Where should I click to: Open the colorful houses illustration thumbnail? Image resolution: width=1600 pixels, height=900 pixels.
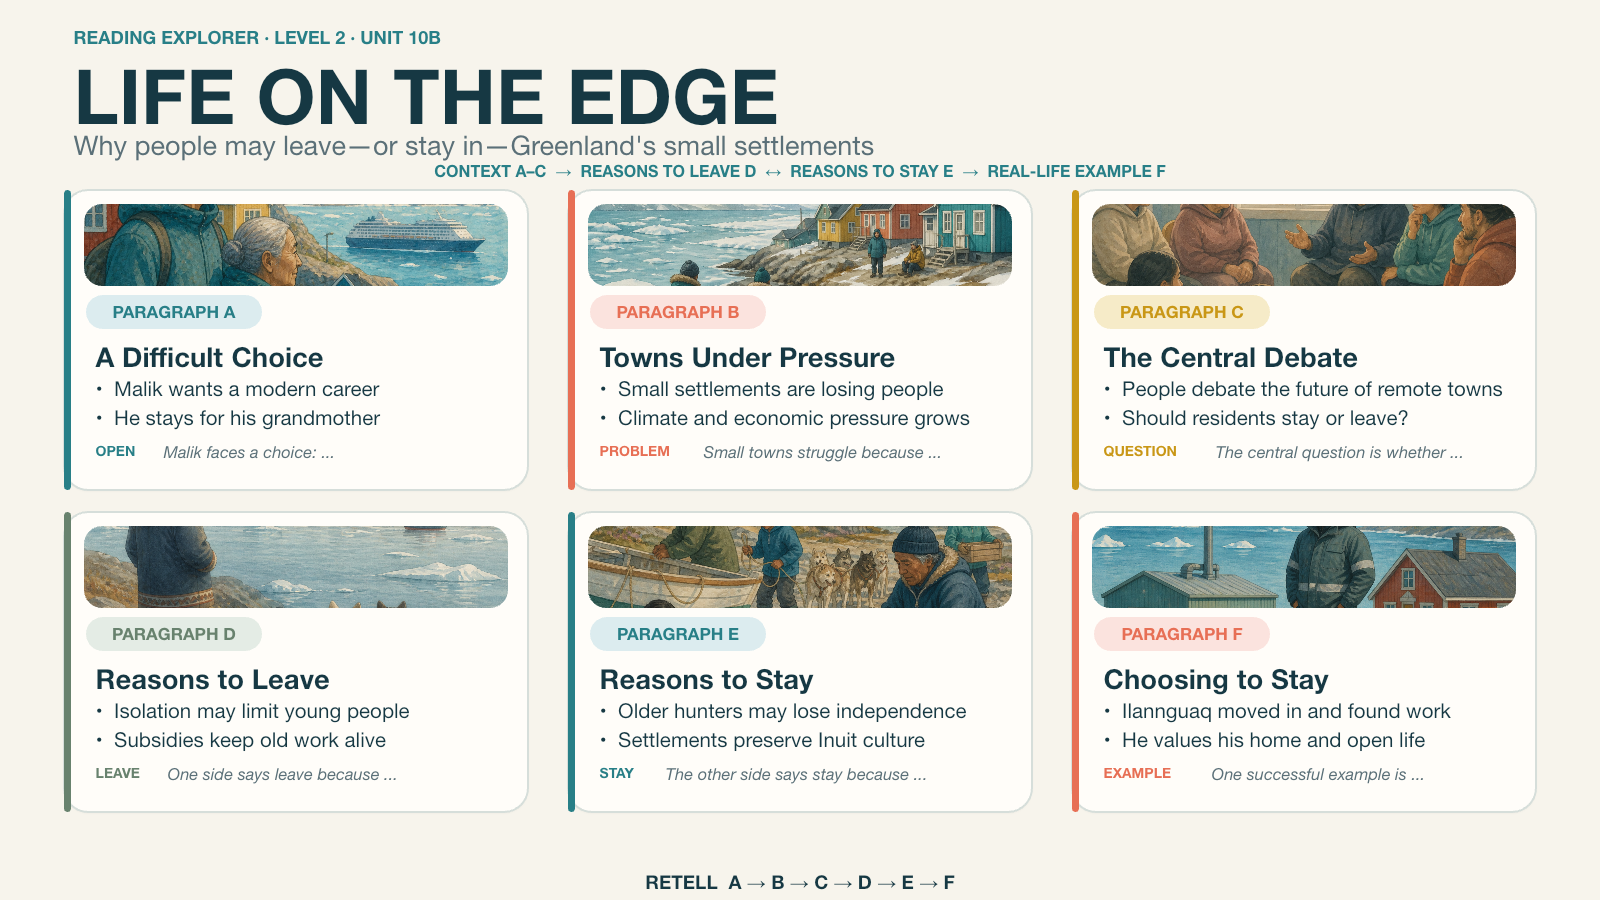[800, 245]
